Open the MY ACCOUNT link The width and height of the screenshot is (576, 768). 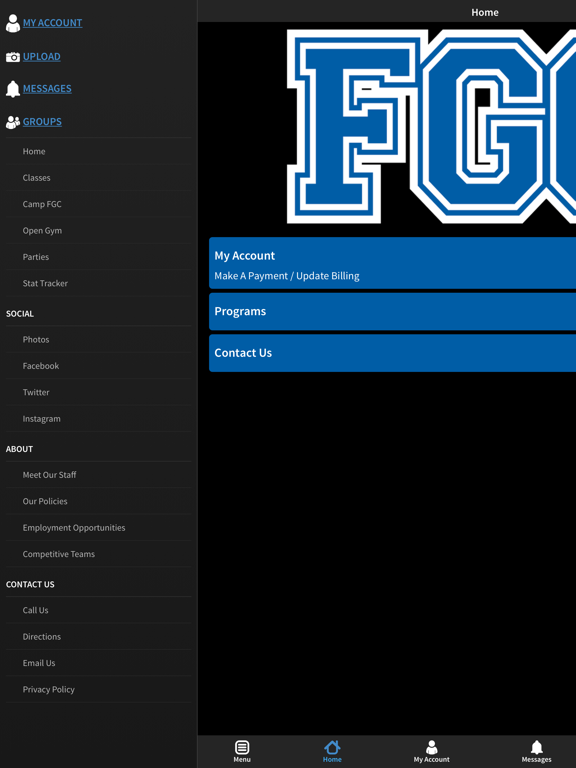tap(52, 23)
